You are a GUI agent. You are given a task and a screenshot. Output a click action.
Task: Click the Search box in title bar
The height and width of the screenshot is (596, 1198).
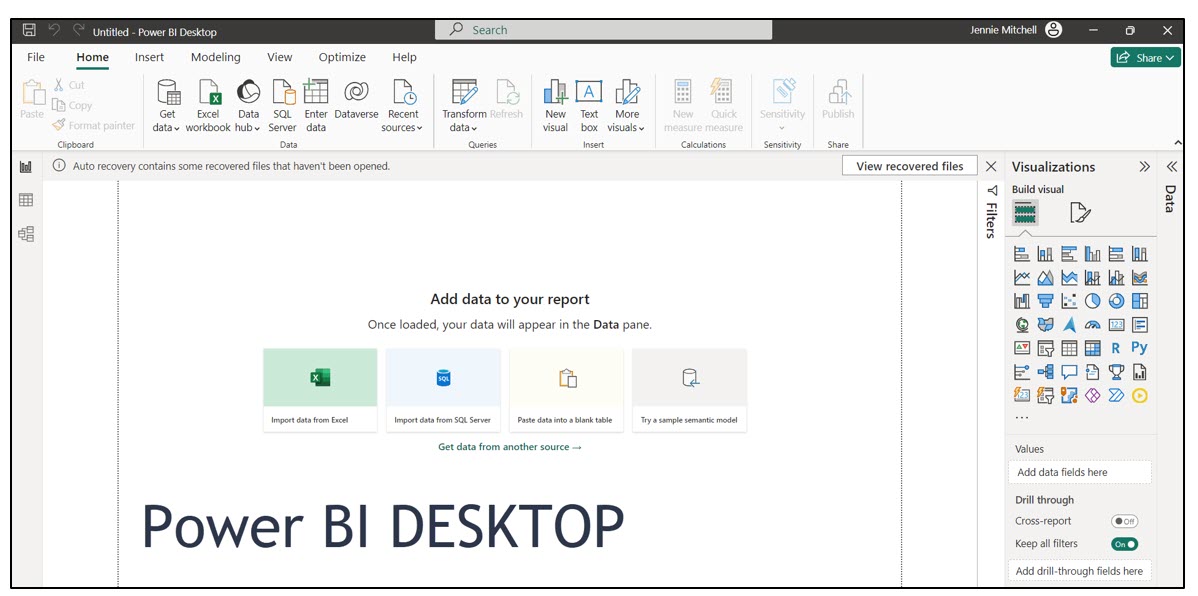point(604,30)
